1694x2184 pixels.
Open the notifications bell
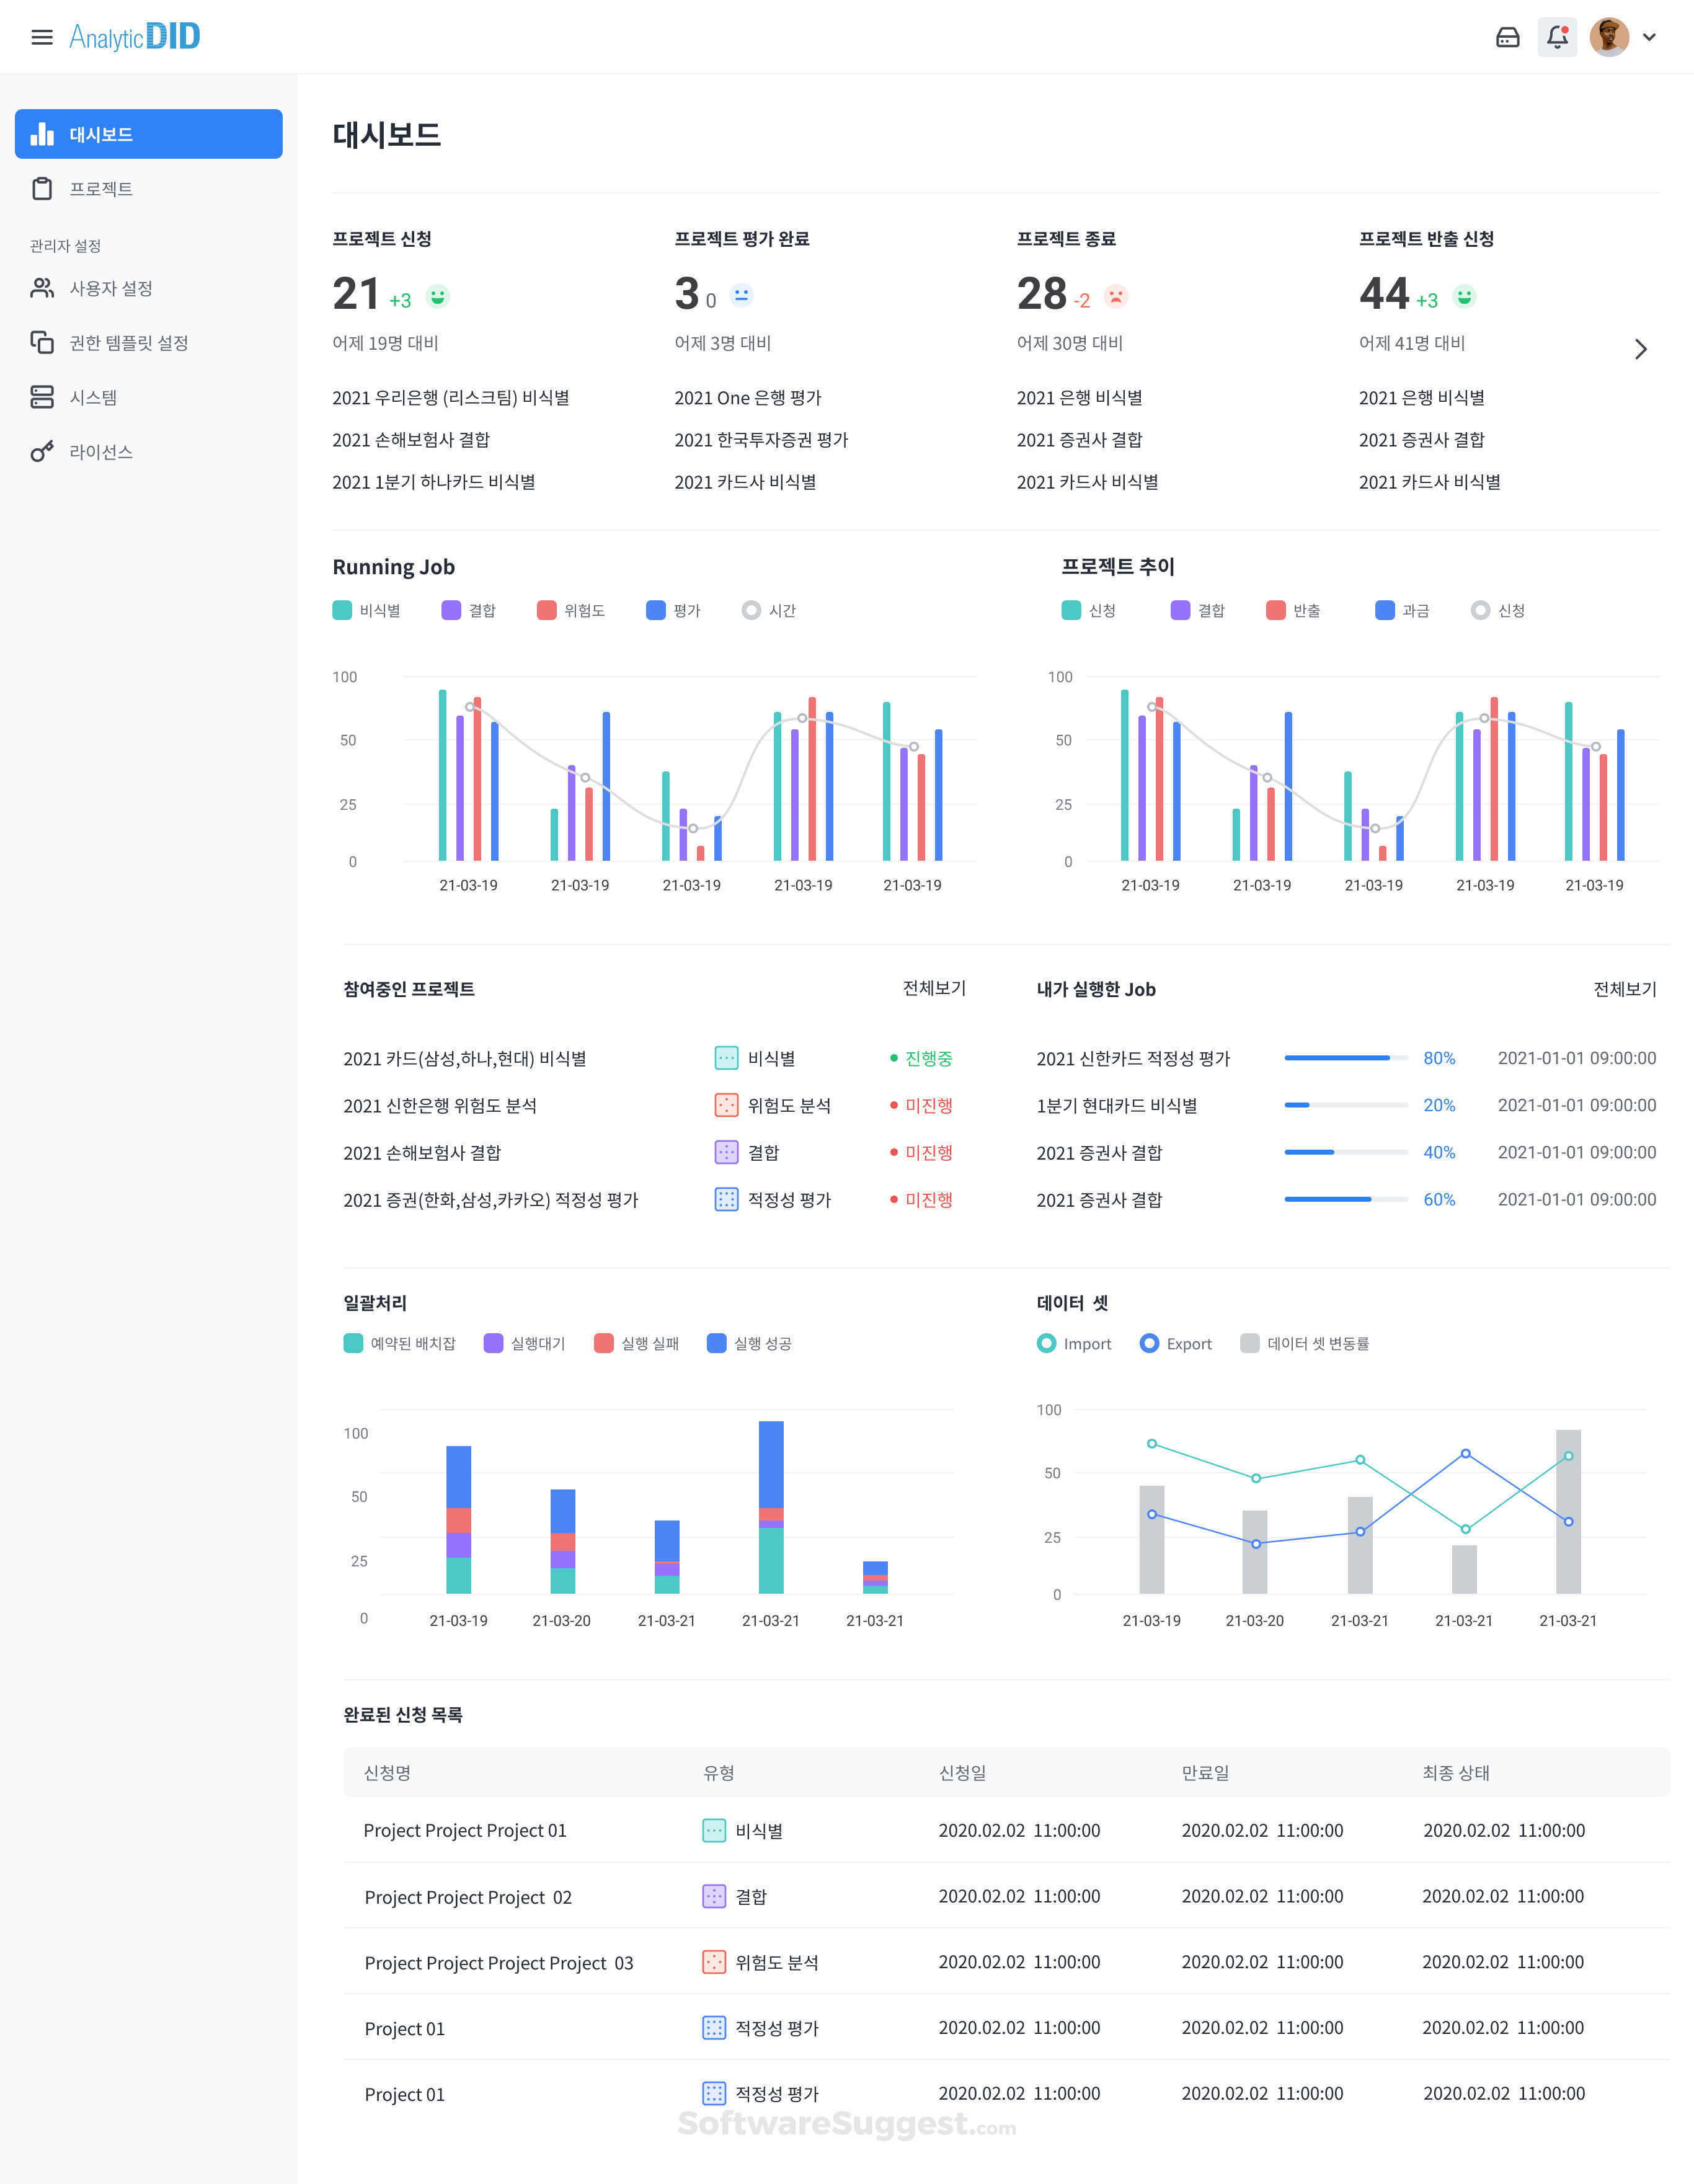pos(1557,36)
